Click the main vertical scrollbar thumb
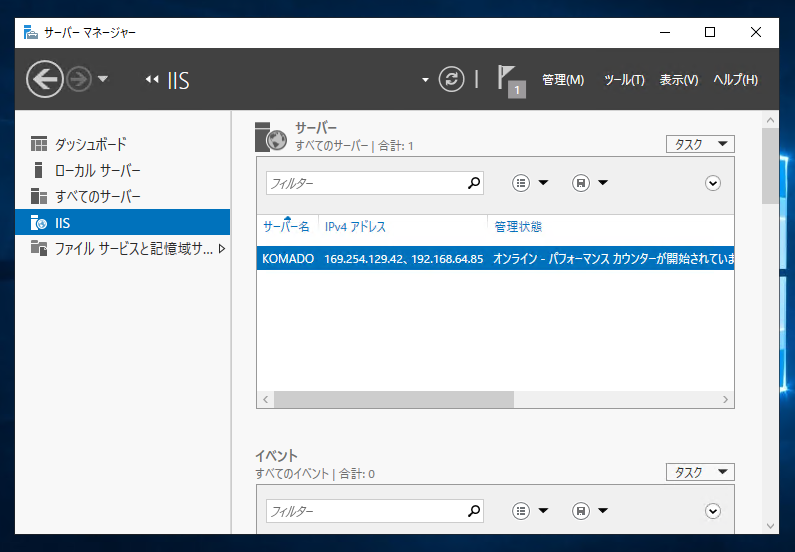This screenshot has width=795, height=552. [770, 166]
